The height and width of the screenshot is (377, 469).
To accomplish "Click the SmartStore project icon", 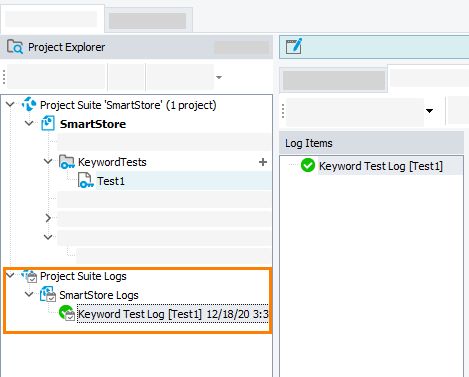I will pos(48,123).
